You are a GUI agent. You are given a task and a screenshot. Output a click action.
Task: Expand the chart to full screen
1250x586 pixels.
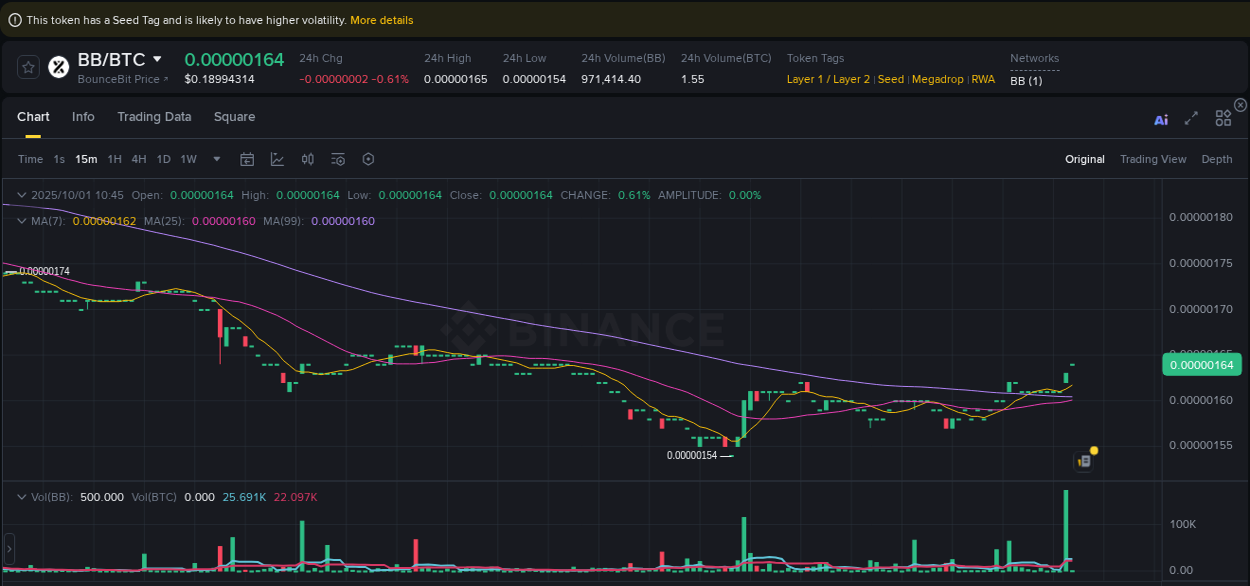1191,117
